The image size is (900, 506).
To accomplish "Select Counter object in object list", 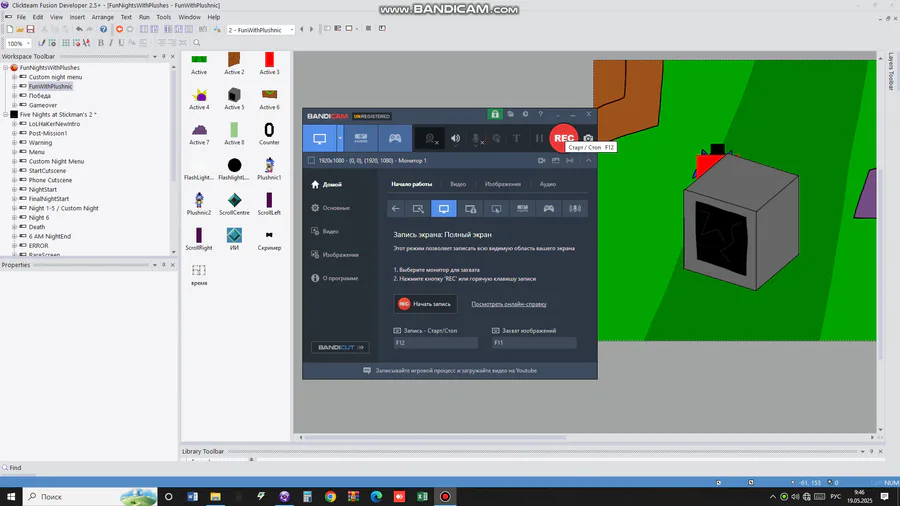I will [x=269, y=134].
